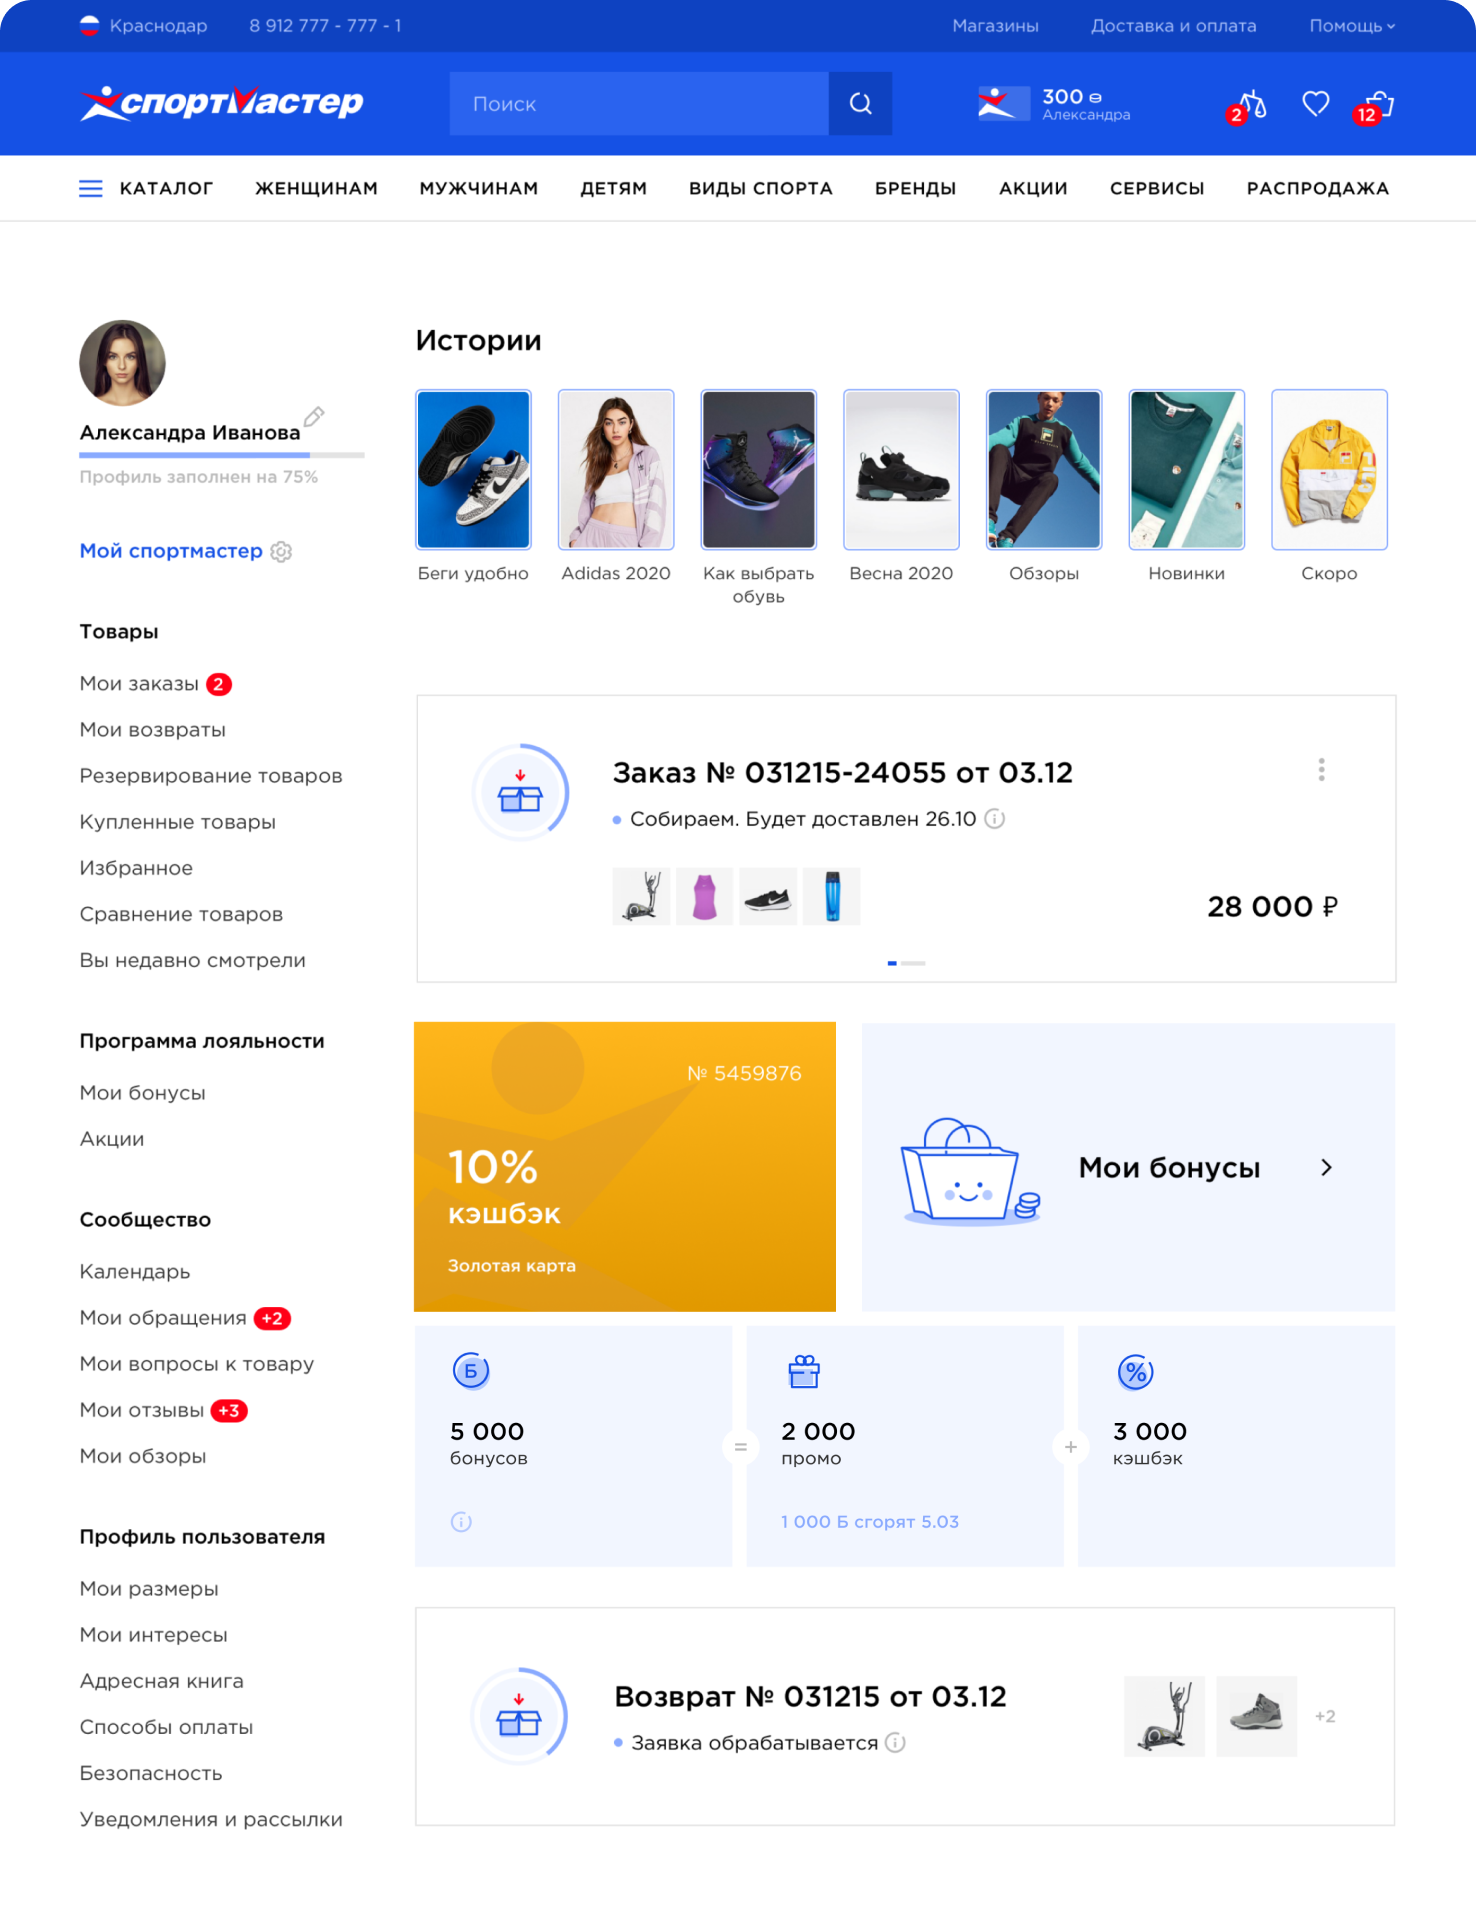
Task: Open settings gear next to Мой спортмастер
Action: (x=282, y=552)
